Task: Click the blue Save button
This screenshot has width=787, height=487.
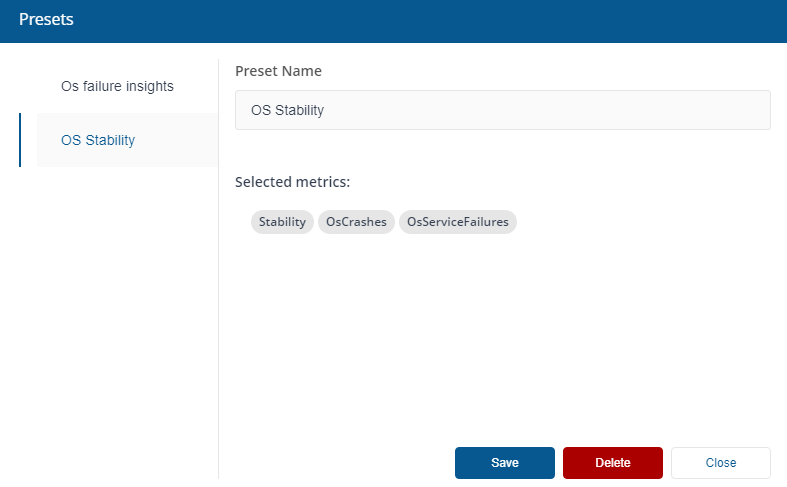Action: click(505, 463)
